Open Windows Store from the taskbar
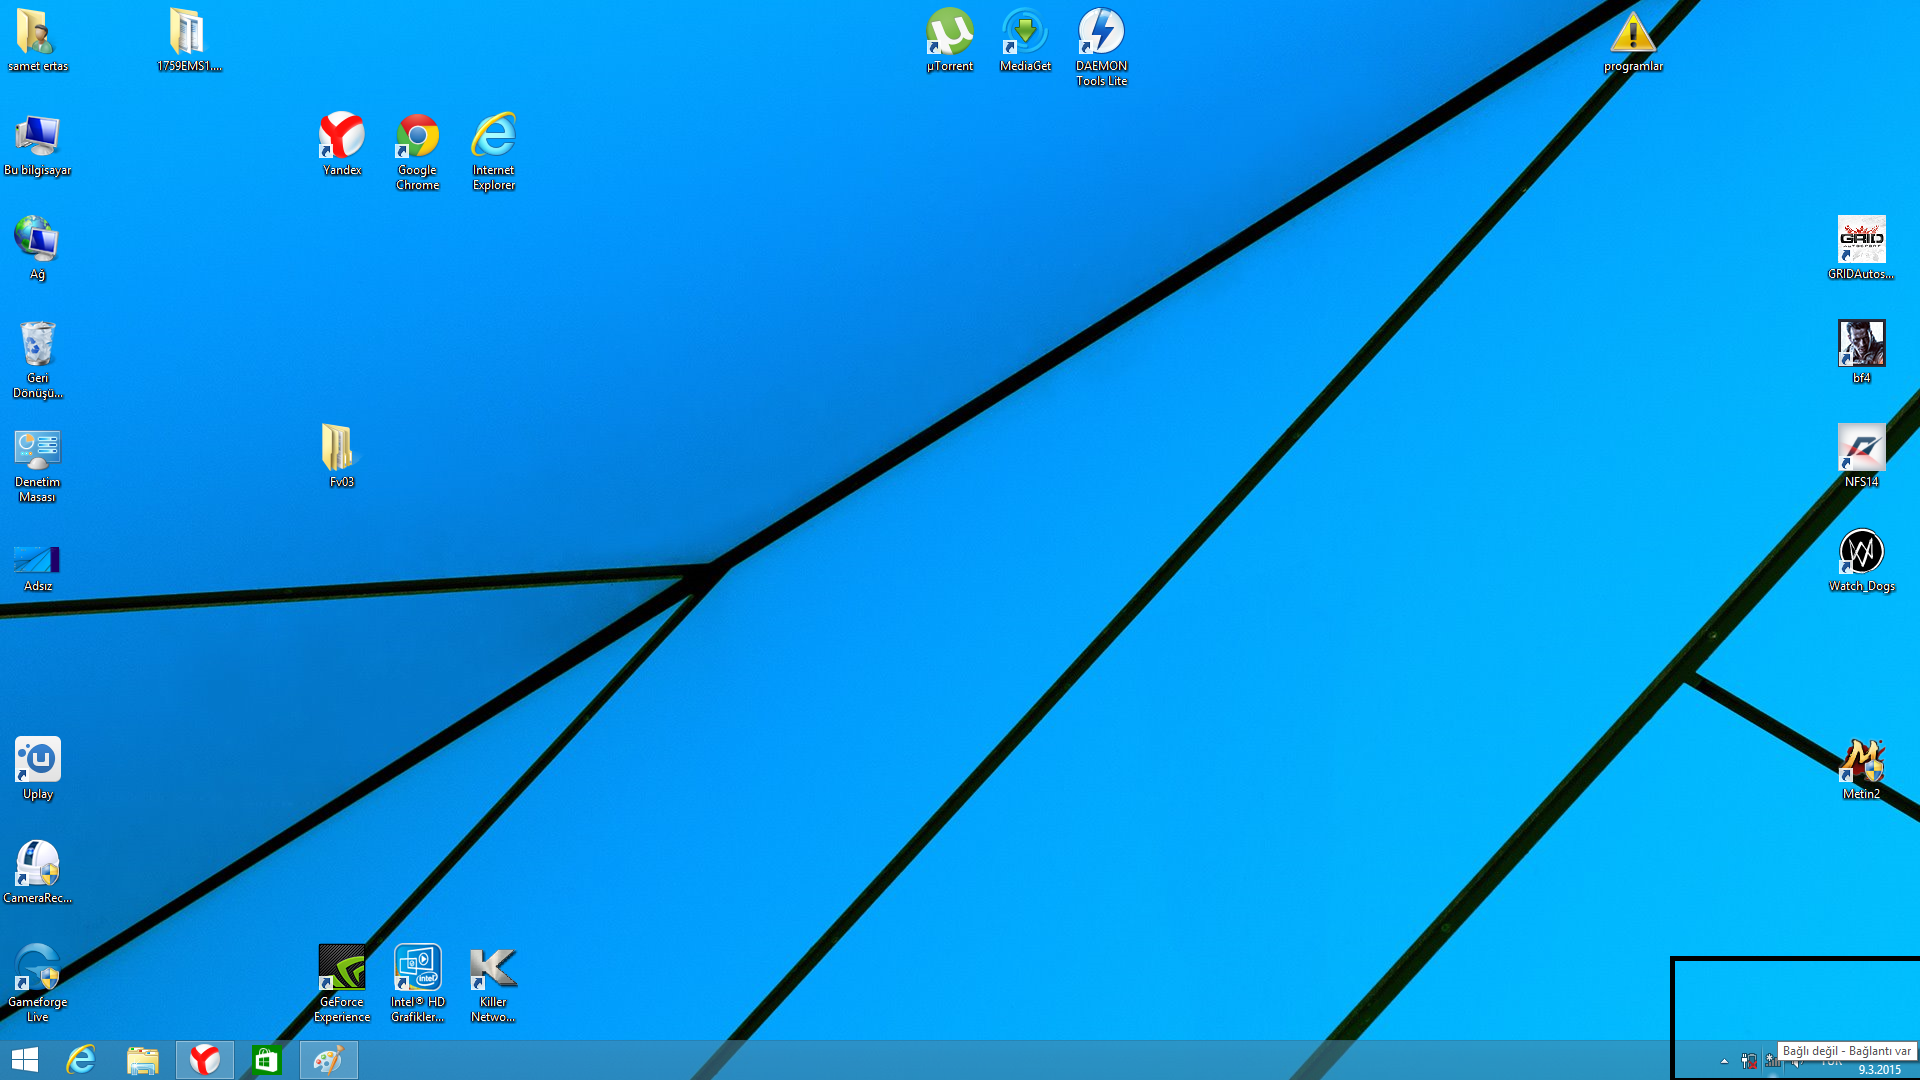Screen dimensions: 1920x1080 point(267,1060)
